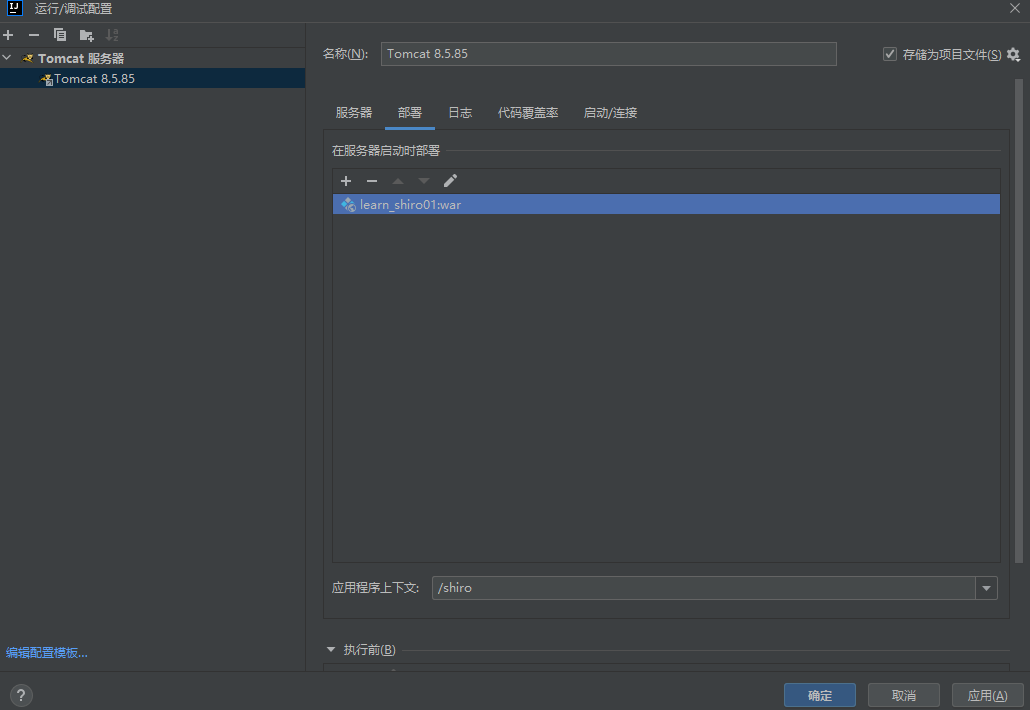Click the 应用程序上下文 text field
The width and height of the screenshot is (1030, 710).
pos(704,588)
